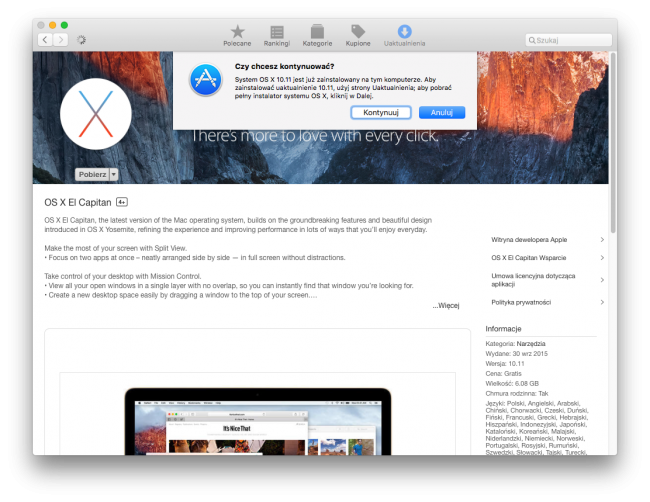Open Umowa licencyjna dotycząca aplikacji link

pyautogui.click(x=533, y=280)
